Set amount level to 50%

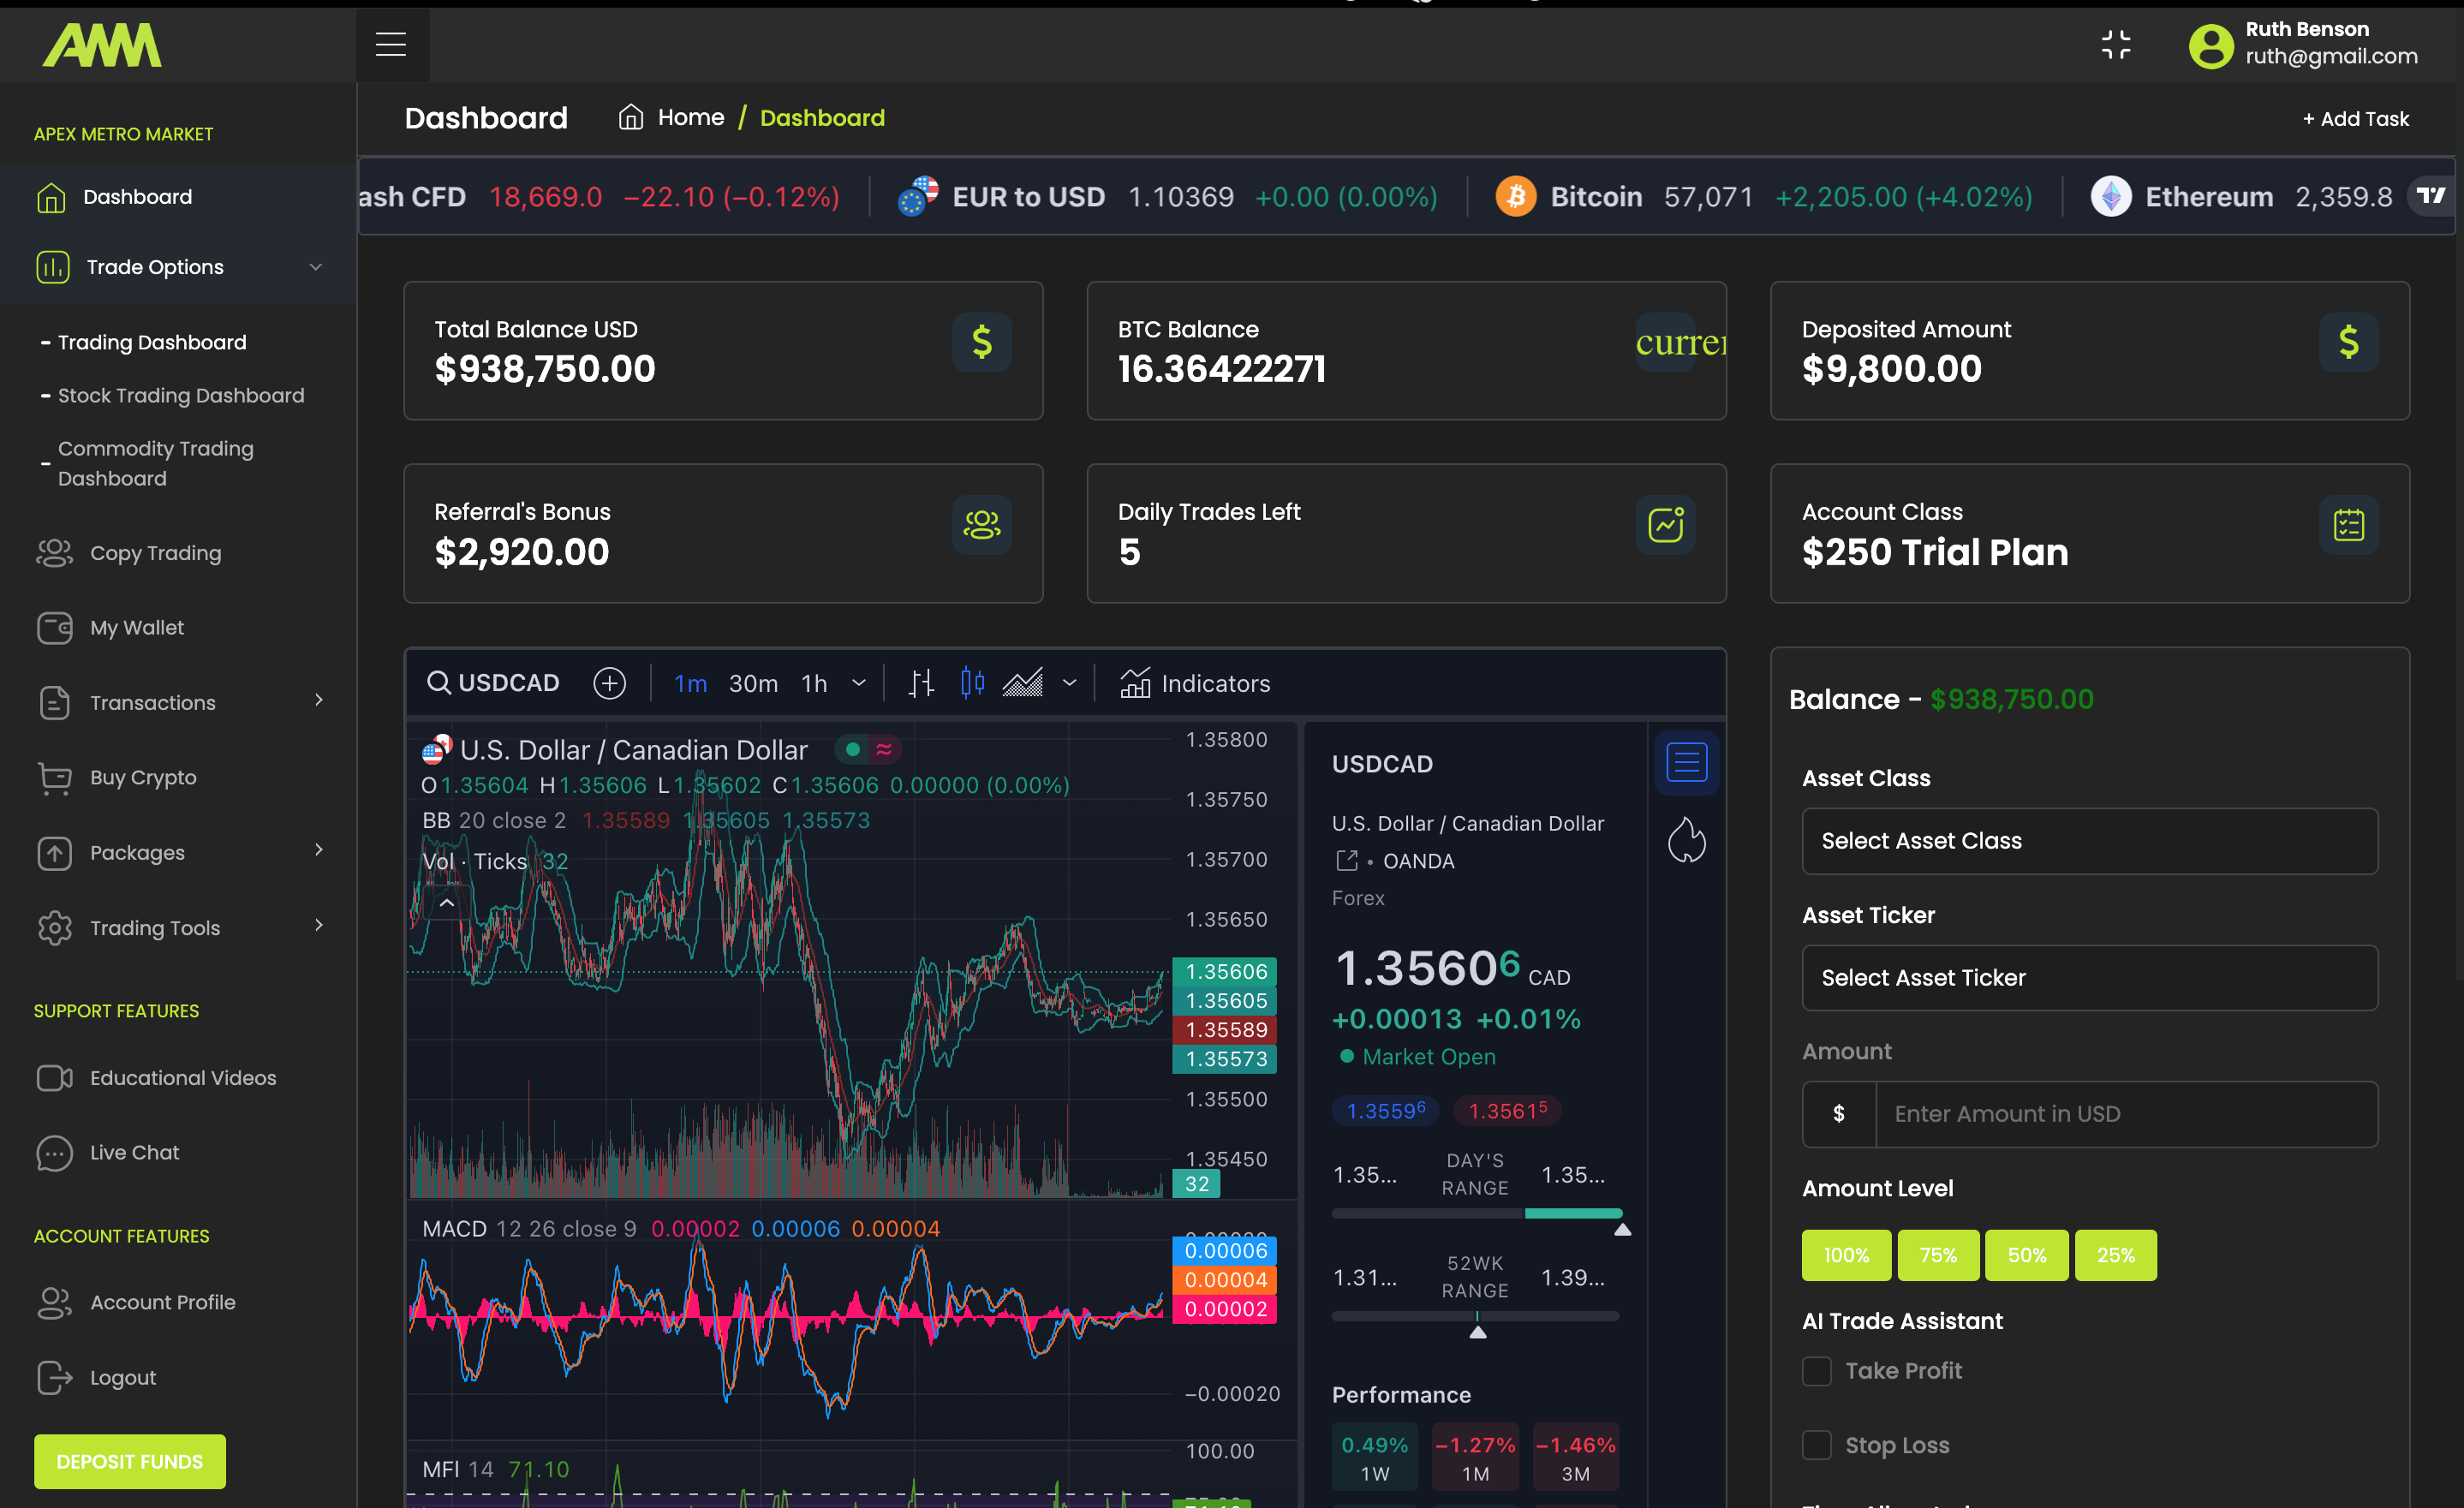click(2026, 1255)
